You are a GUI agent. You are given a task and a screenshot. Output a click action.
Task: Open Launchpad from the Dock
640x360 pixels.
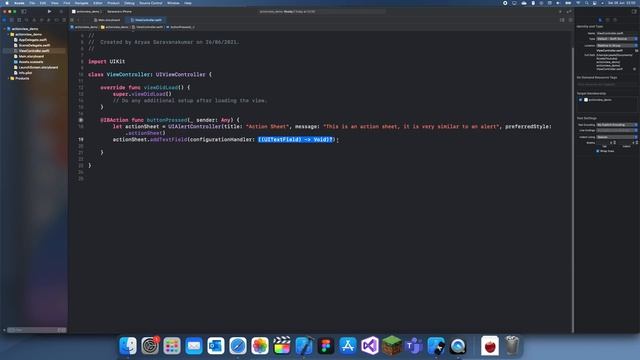point(172,346)
